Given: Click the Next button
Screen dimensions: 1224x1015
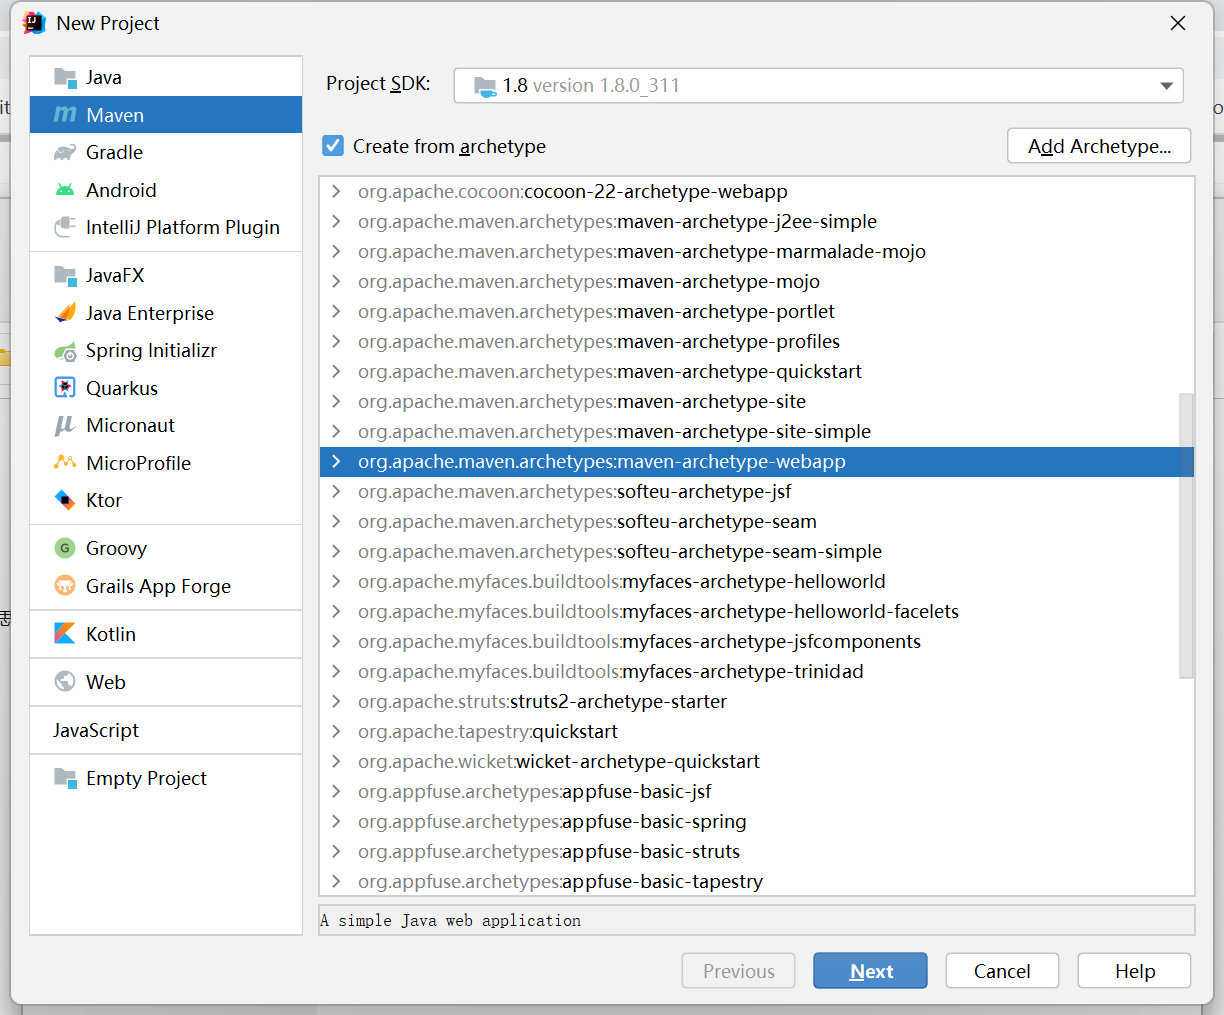Looking at the screenshot, I should pyautogui.click(x=870, y=971).
